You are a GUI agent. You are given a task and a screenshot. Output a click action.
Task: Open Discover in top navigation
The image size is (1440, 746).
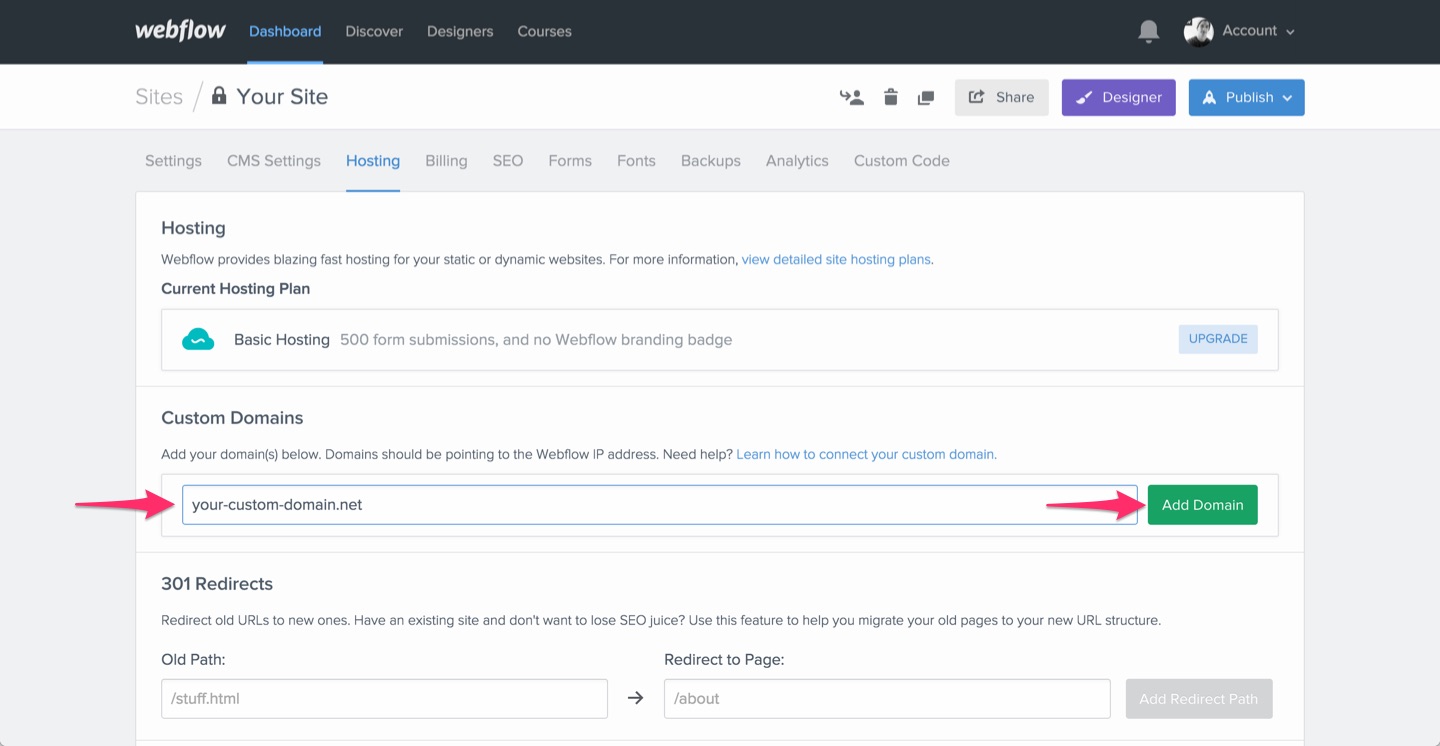(x=374, y=31)
